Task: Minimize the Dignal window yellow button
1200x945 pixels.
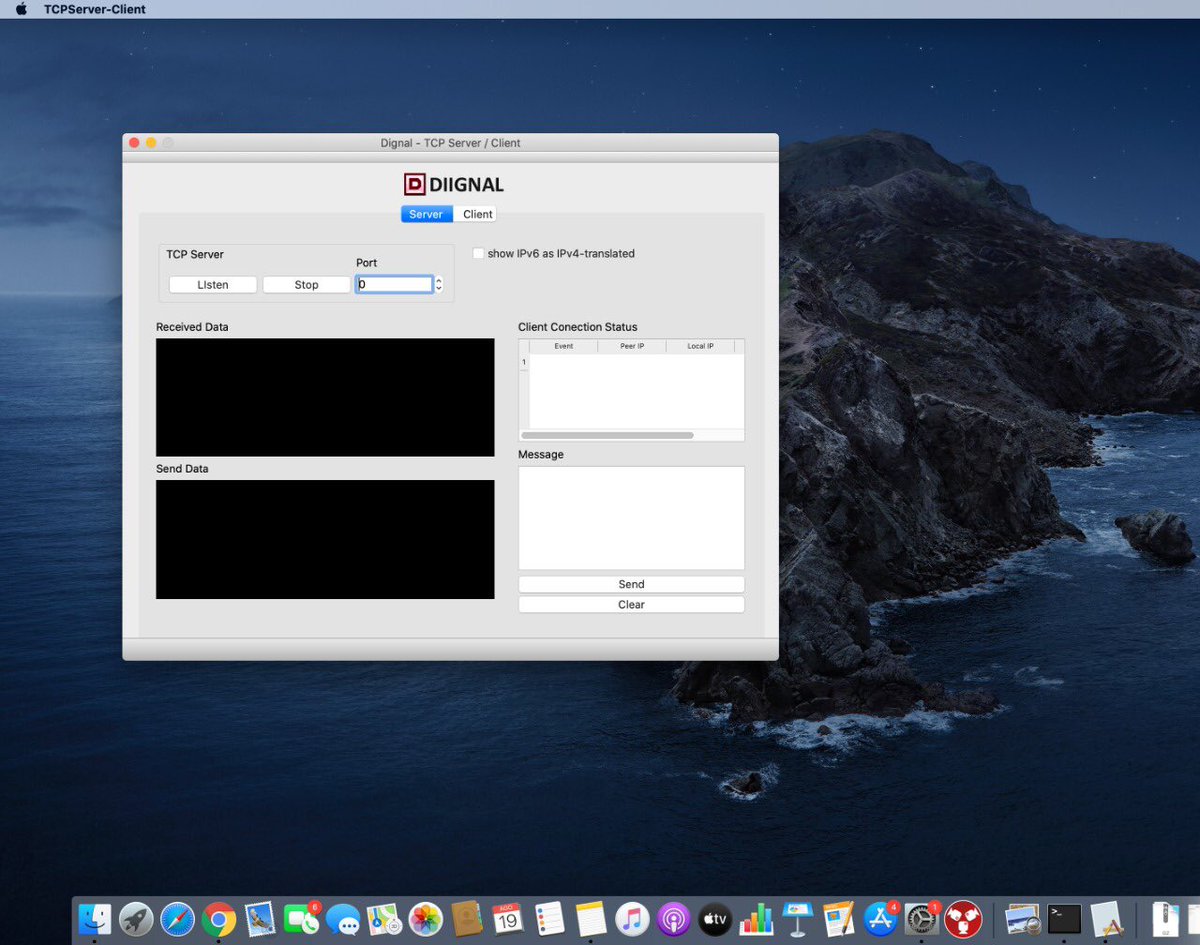Action: click(x=151, y=143)
